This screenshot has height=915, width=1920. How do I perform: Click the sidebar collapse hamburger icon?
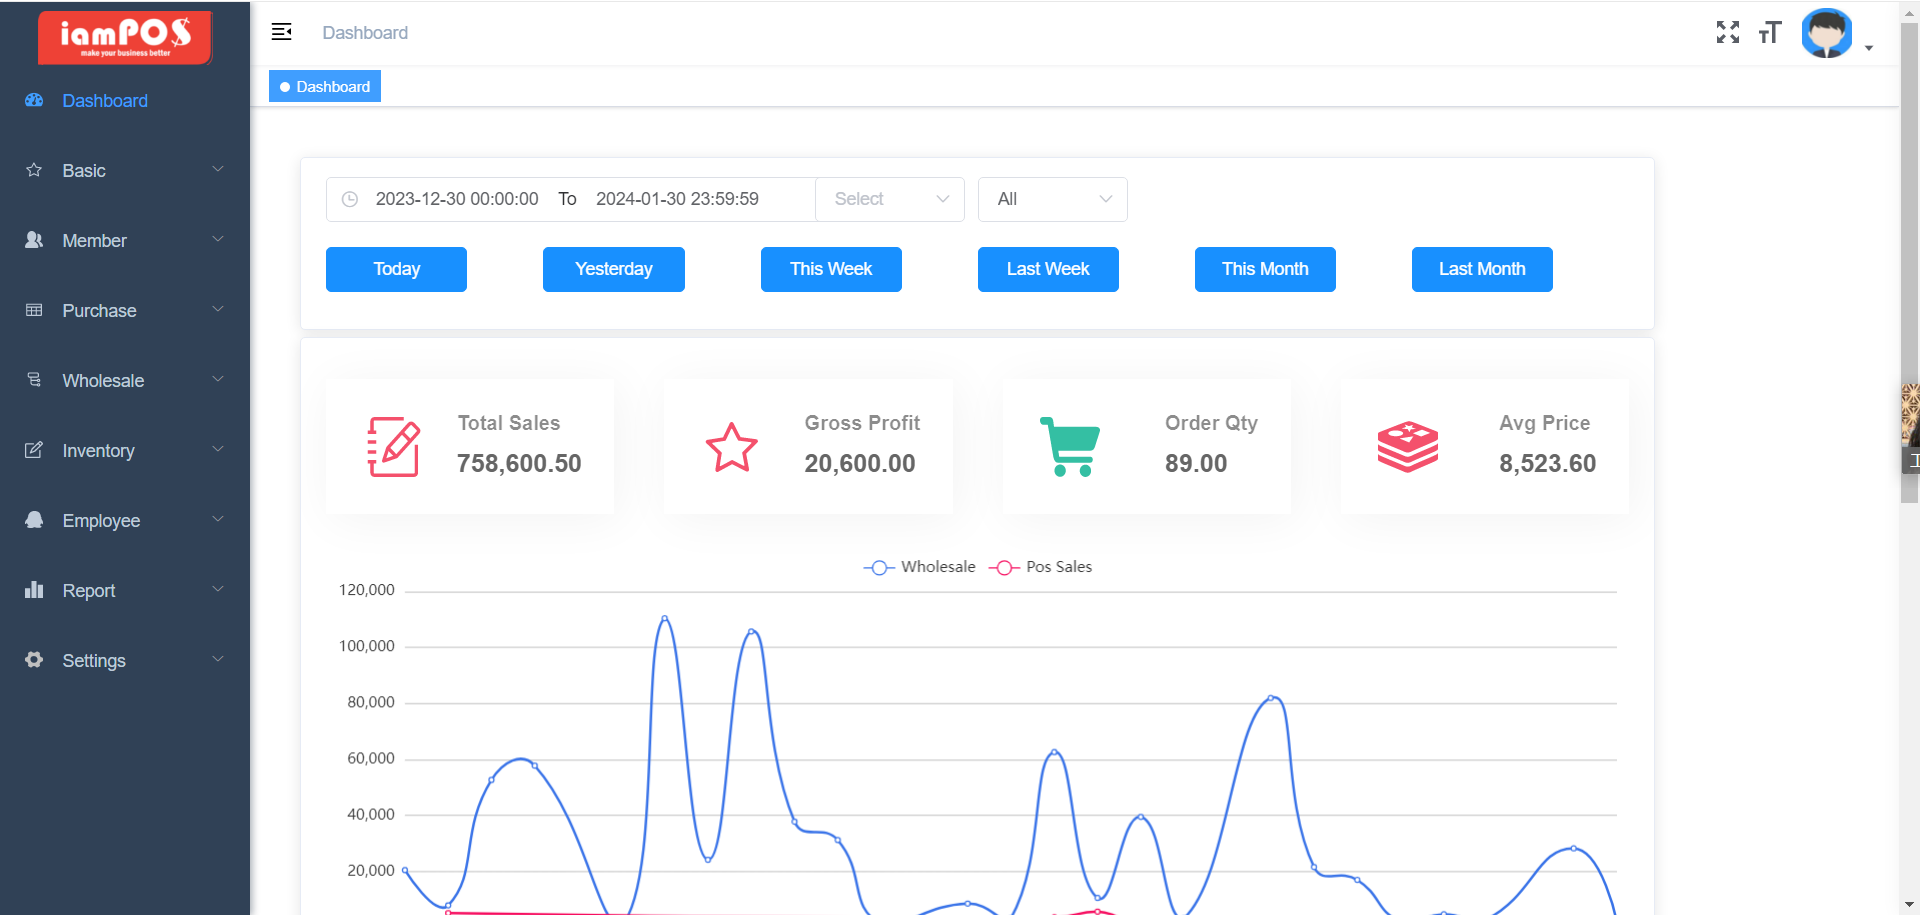(x=281, y=32)
